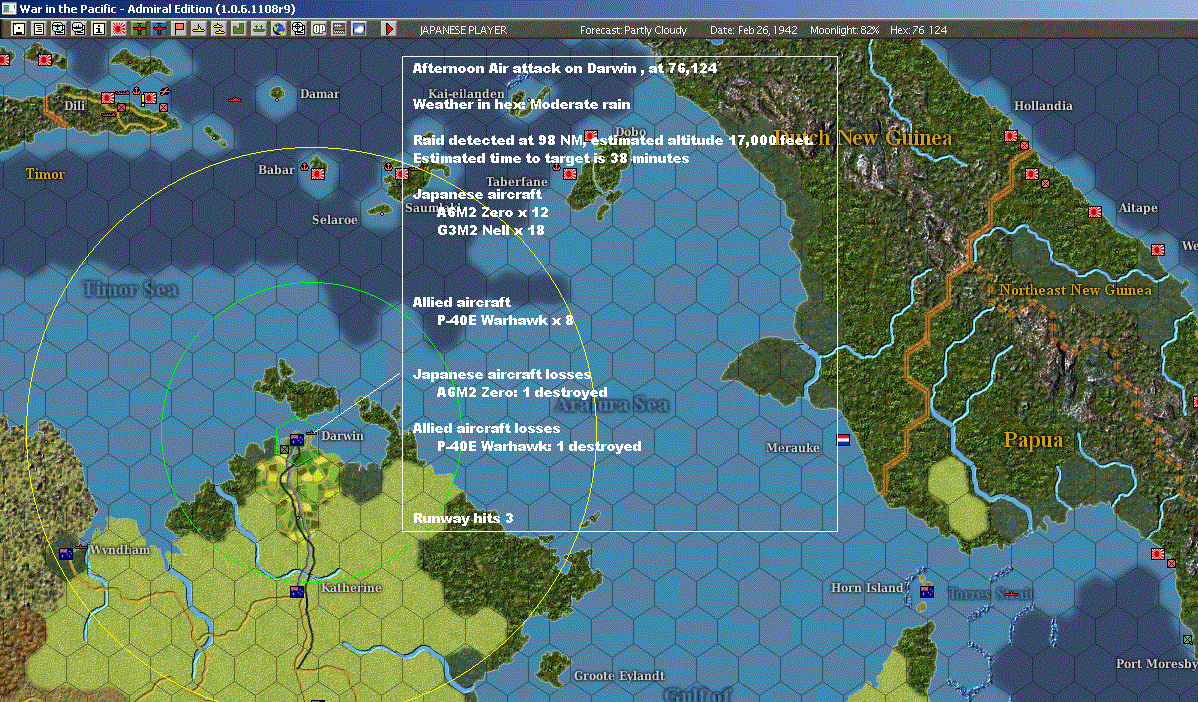Image resolution: width=1198 pixels, height=702 pixels.
Task: Click the Selaroe island map label
Action: click(x=335, y=219)
